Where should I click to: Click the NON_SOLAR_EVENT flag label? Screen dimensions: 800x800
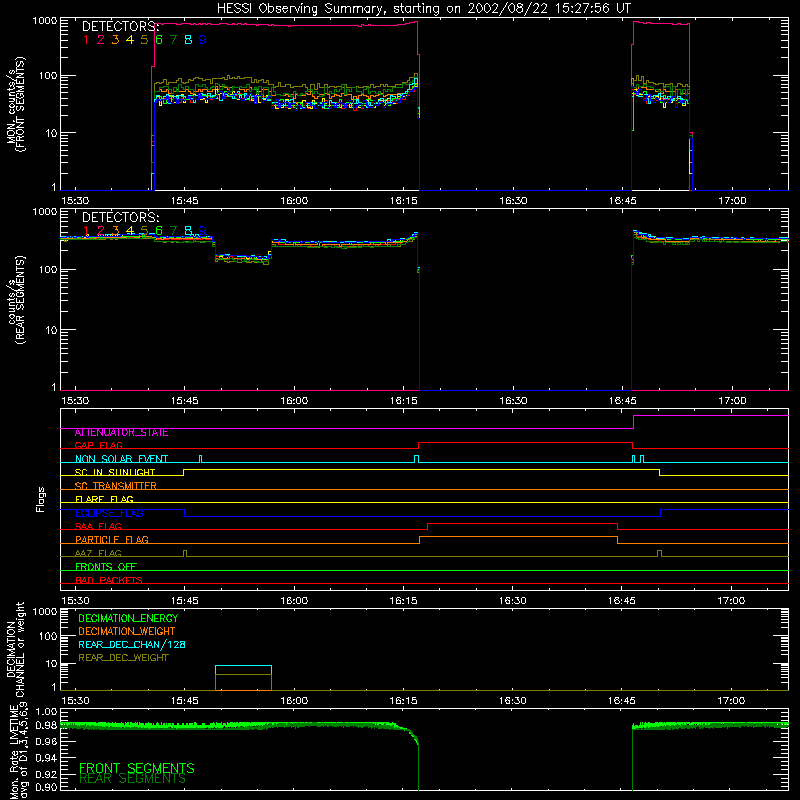[121, 459]
